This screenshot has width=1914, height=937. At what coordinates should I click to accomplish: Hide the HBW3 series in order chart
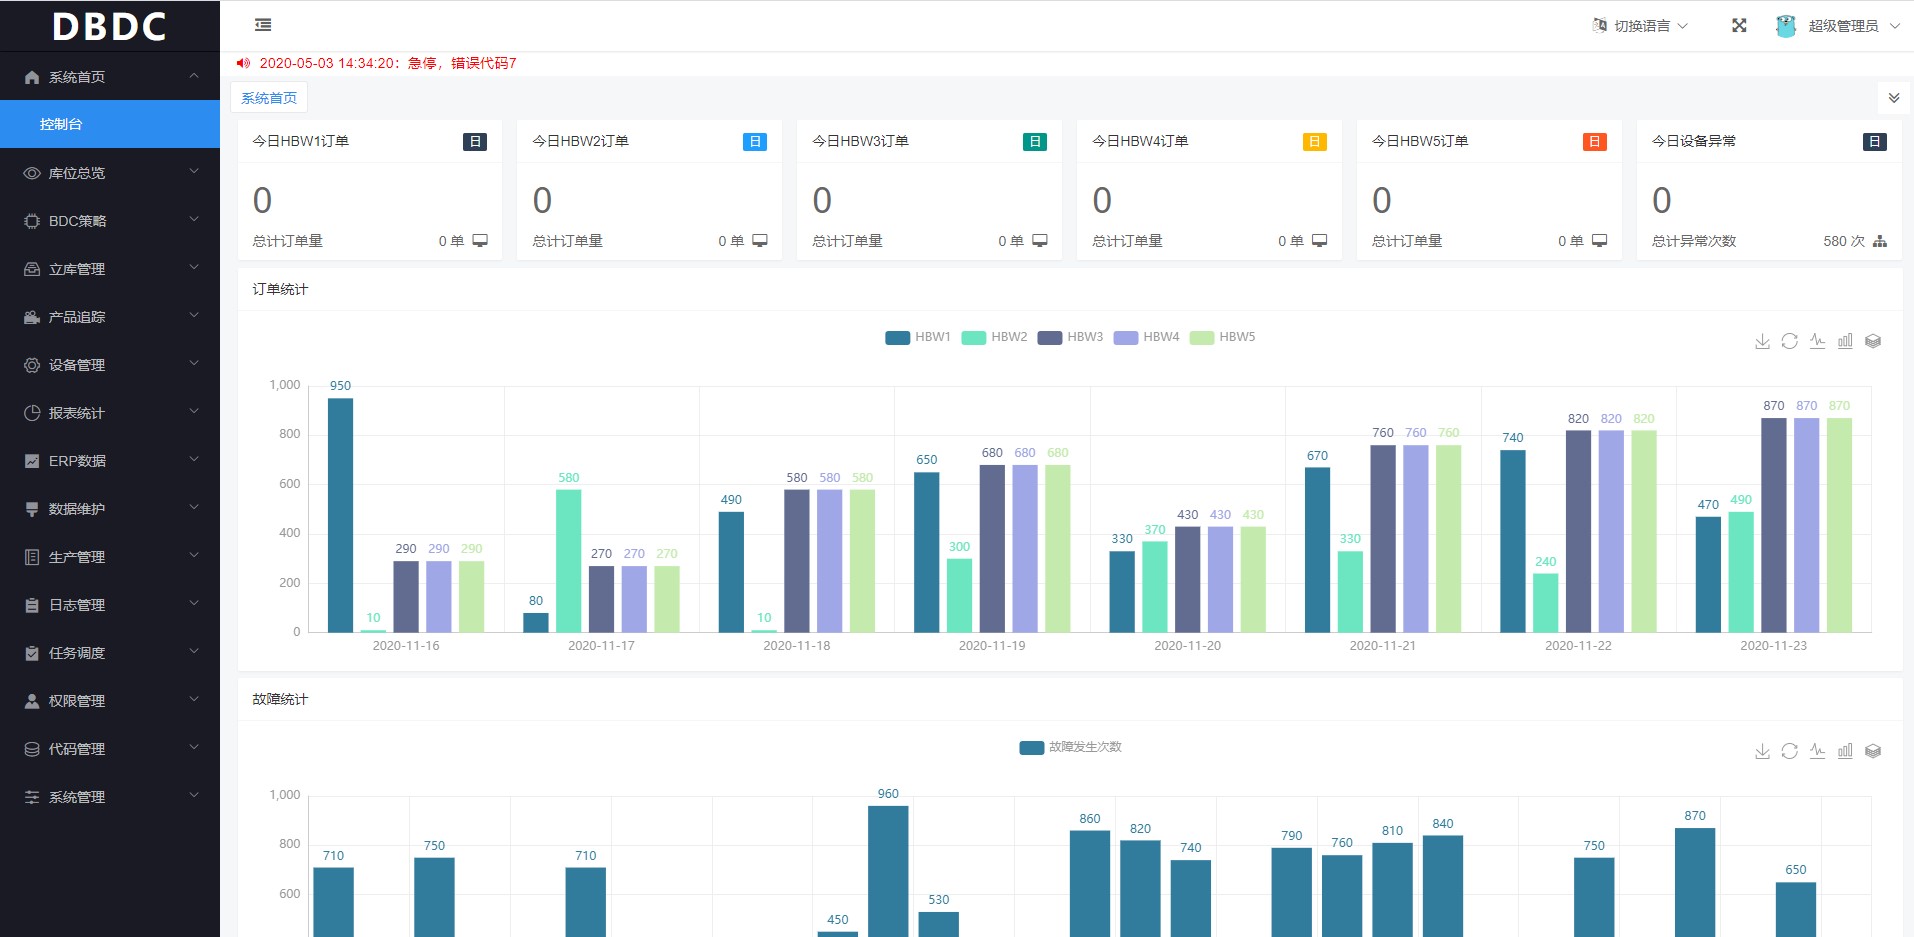coord(1070,337)
